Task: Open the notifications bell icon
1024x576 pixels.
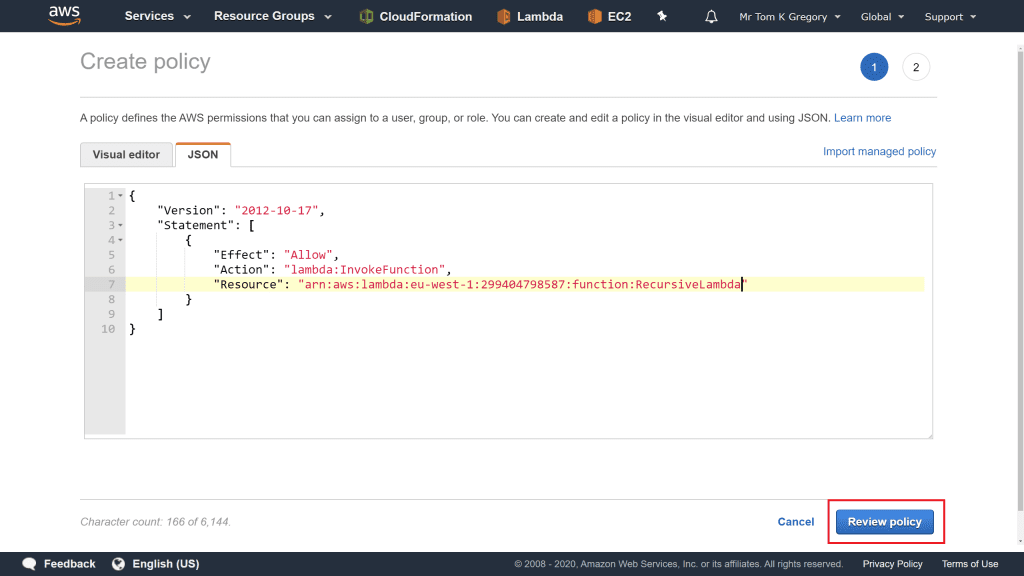Action: coord(711,17)
